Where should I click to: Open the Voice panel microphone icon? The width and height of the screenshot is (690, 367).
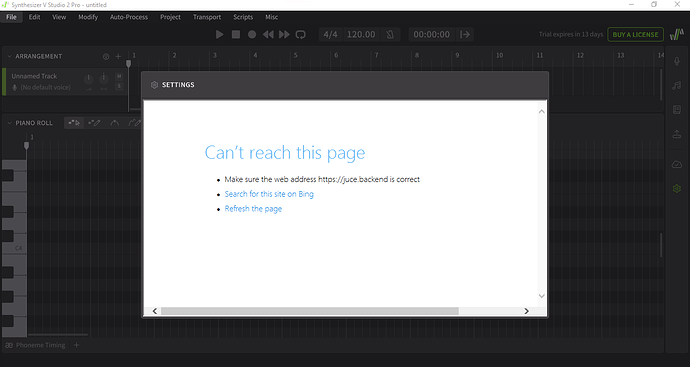click(677, 62)
